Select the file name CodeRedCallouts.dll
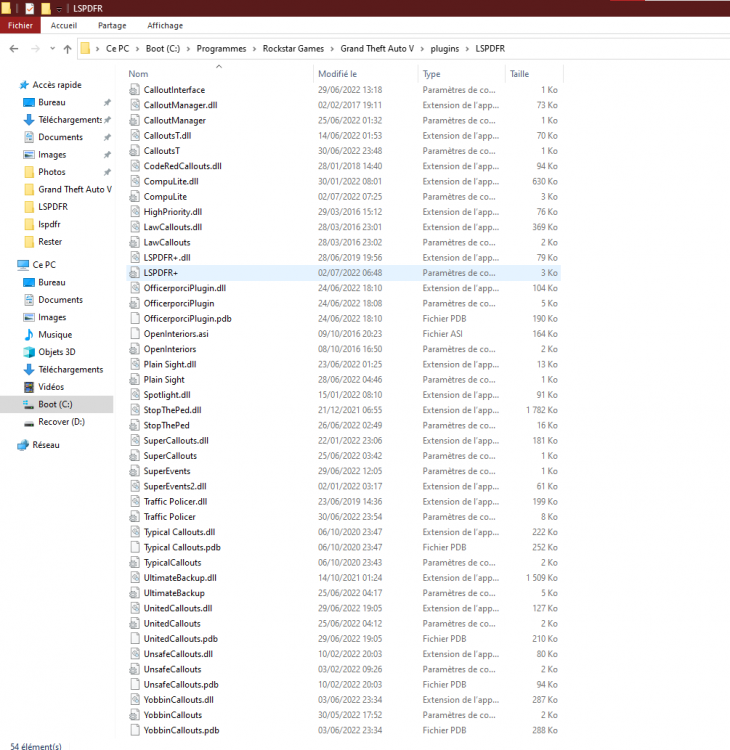Screen dimensions: 730x750 182,166
